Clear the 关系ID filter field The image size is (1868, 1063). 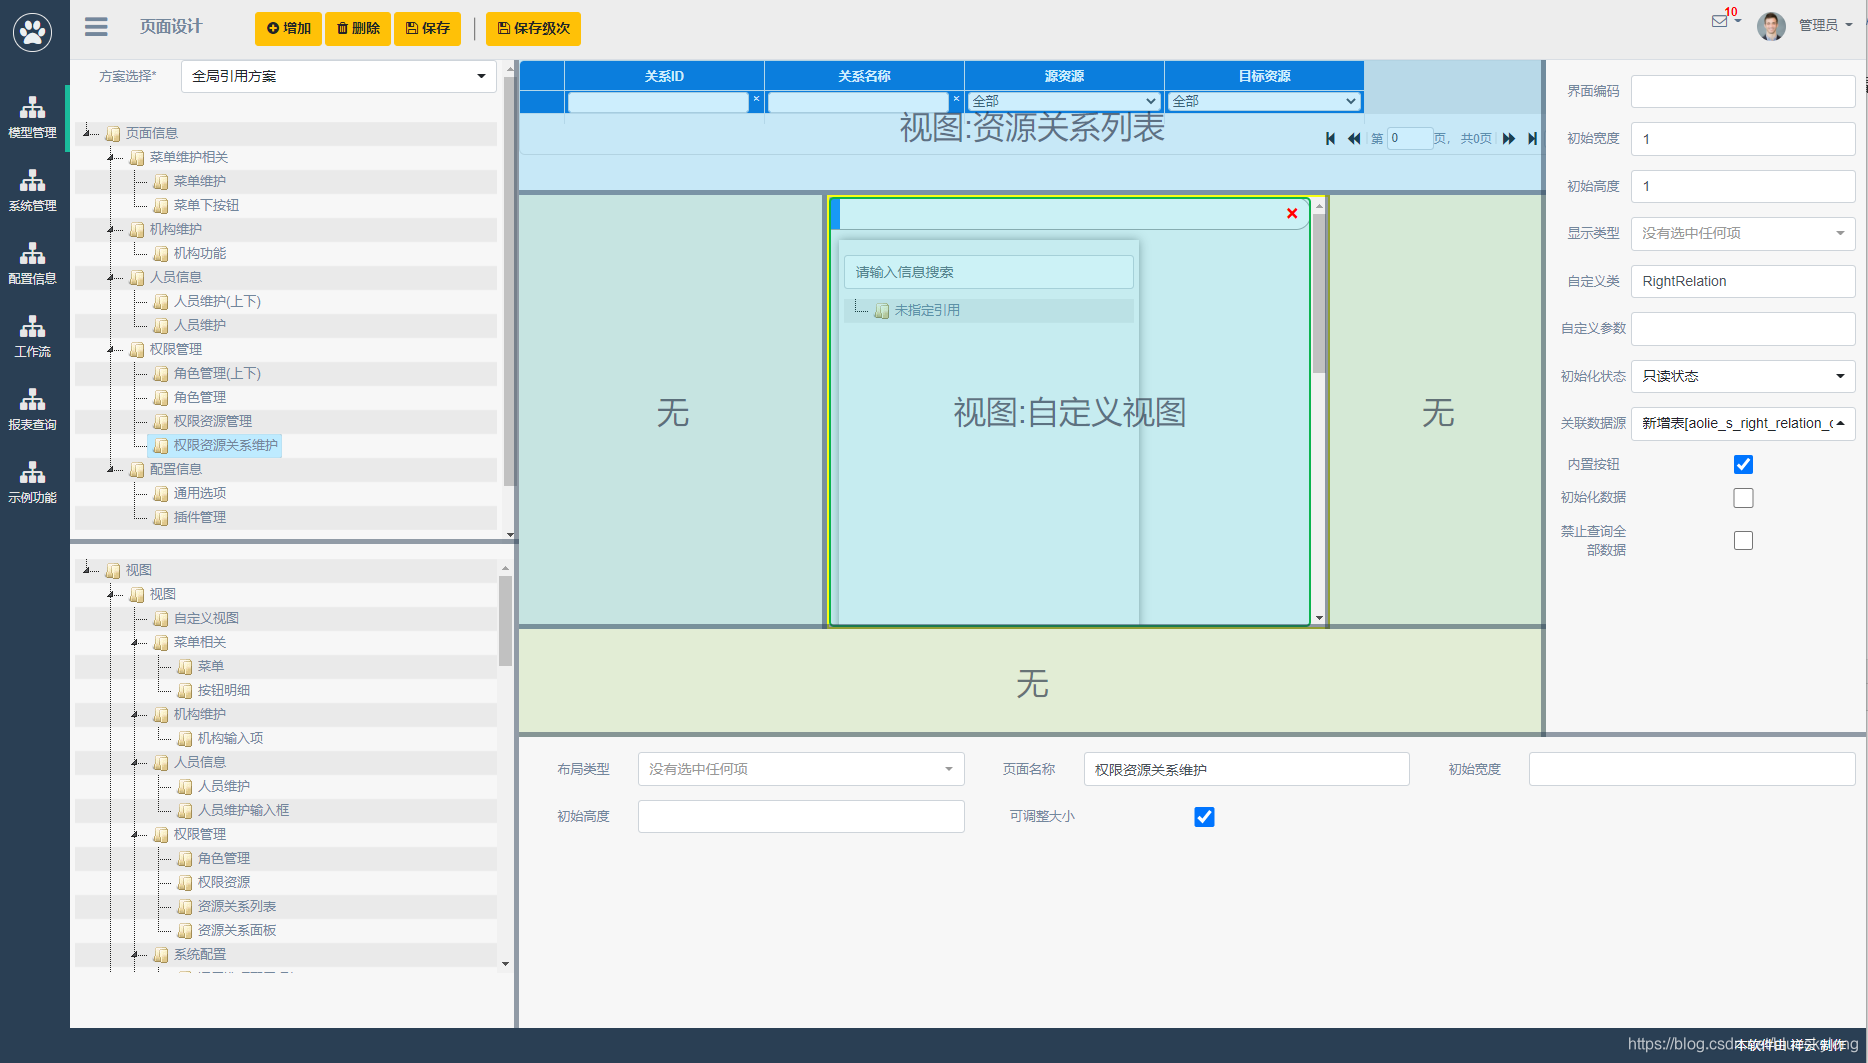756,99
